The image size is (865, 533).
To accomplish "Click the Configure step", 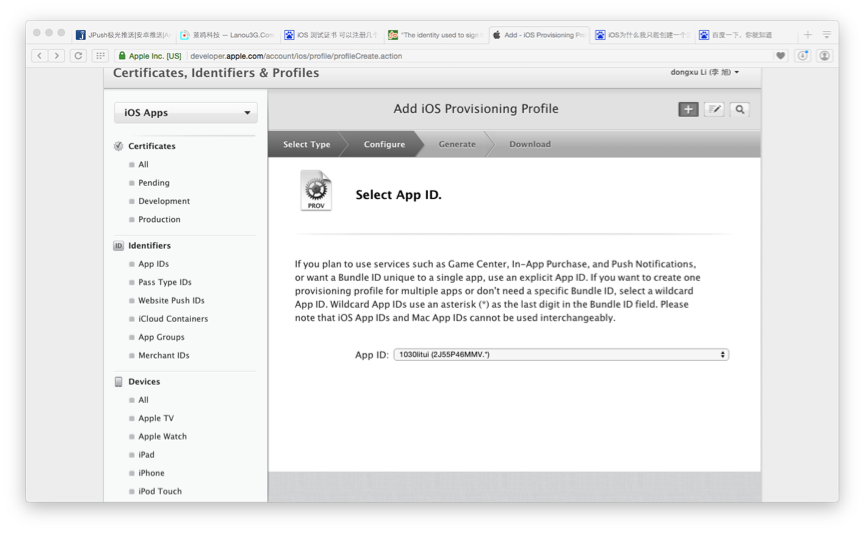I will [384, 144].
